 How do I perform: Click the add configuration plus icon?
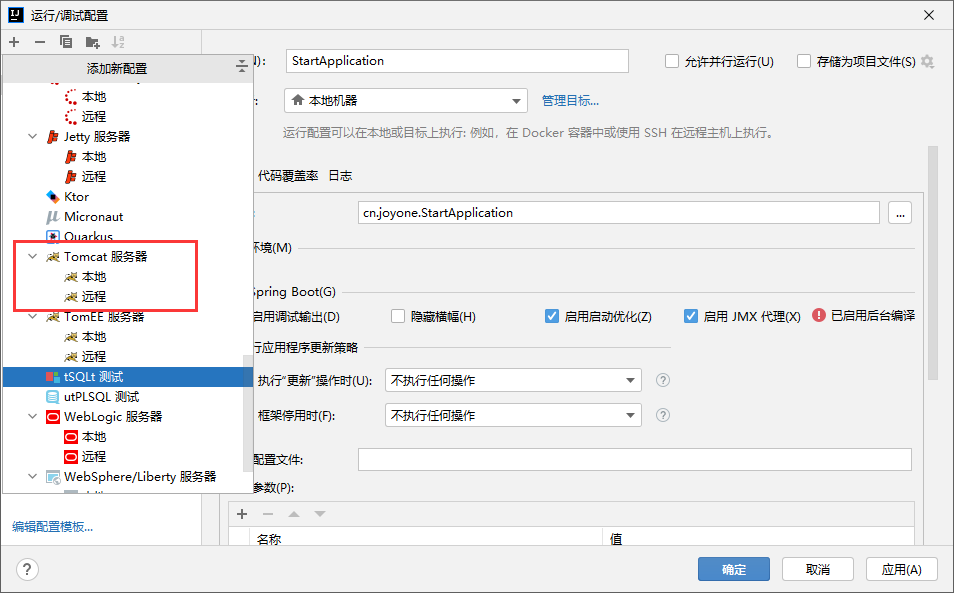(15, 42)
